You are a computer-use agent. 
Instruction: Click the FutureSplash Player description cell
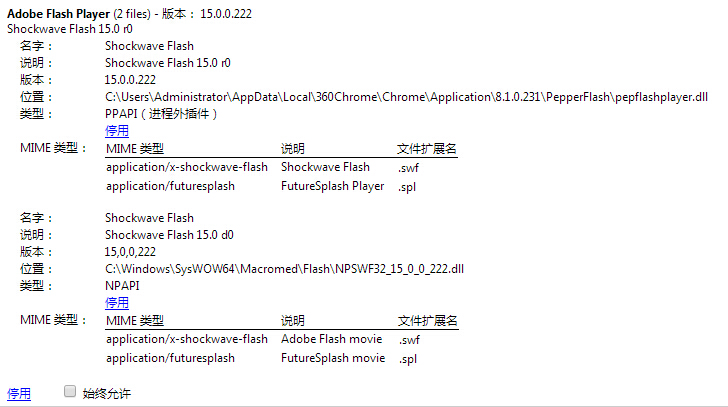[332, 186]
